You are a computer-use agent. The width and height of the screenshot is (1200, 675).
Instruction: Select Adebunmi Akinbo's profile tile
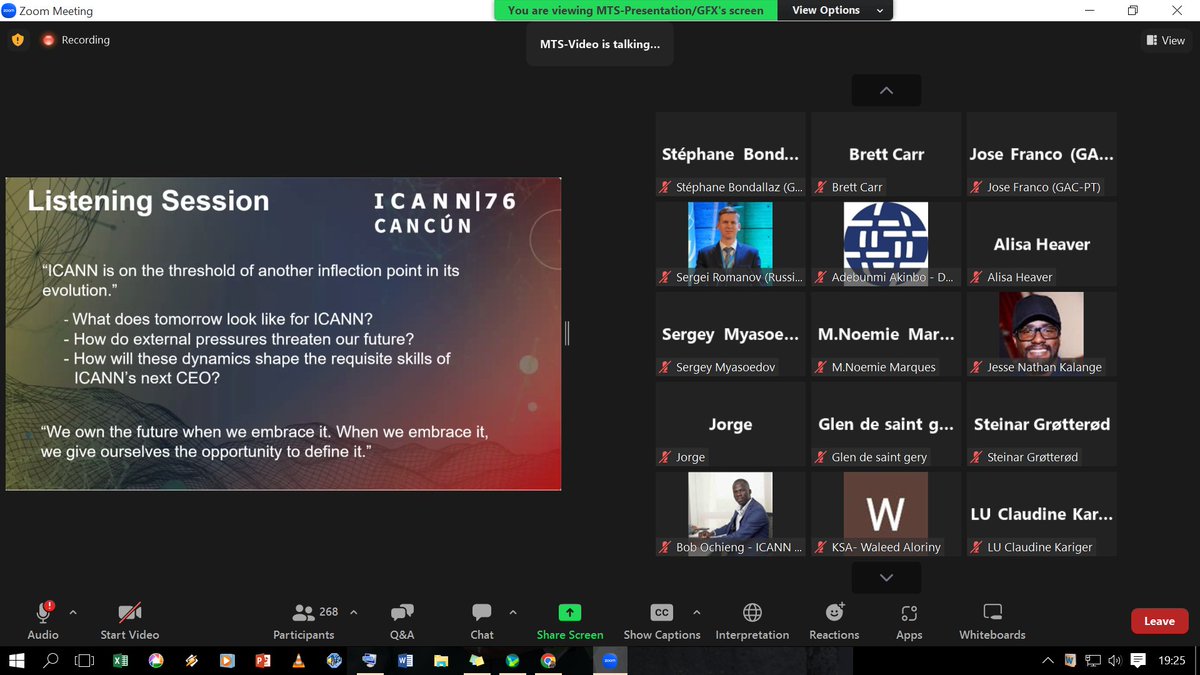coord(886,244)
